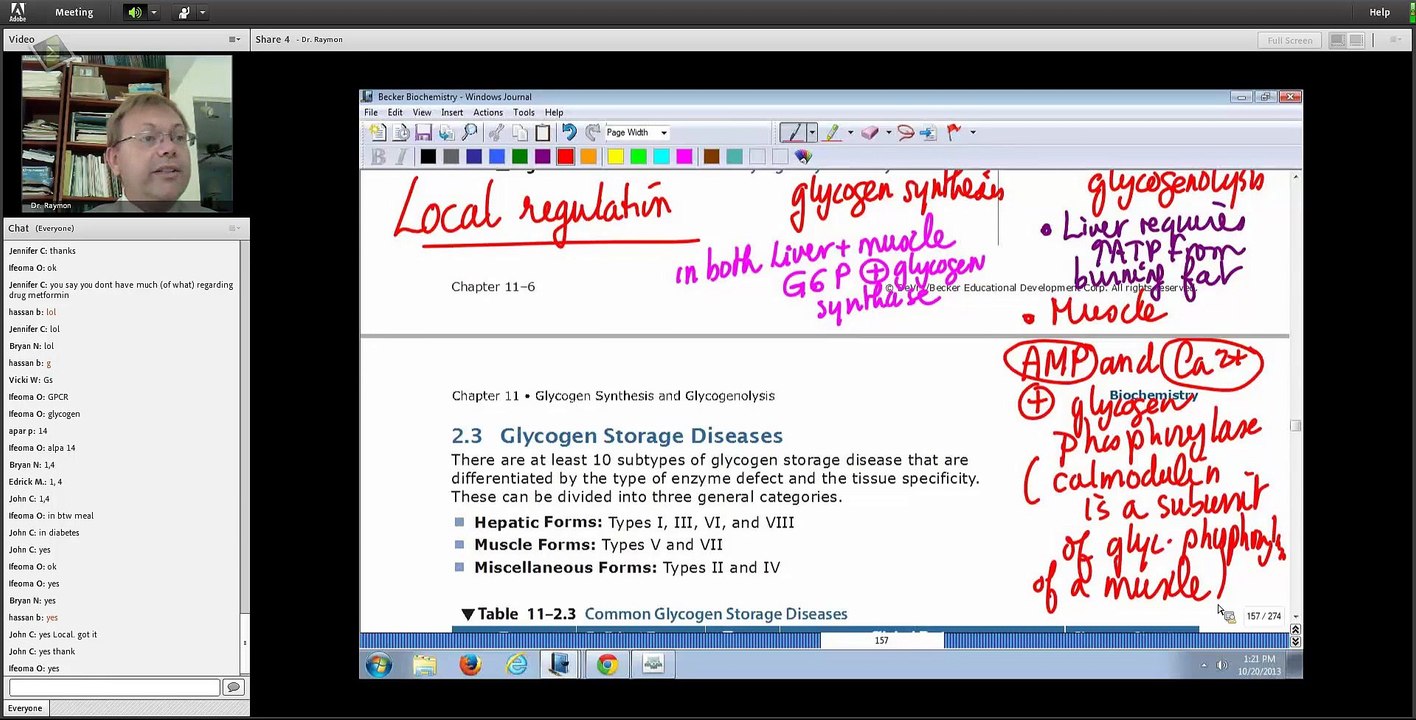Open the Flag color dropdown arrow
Screen dimensions: 1416x720
coord(973,132)
